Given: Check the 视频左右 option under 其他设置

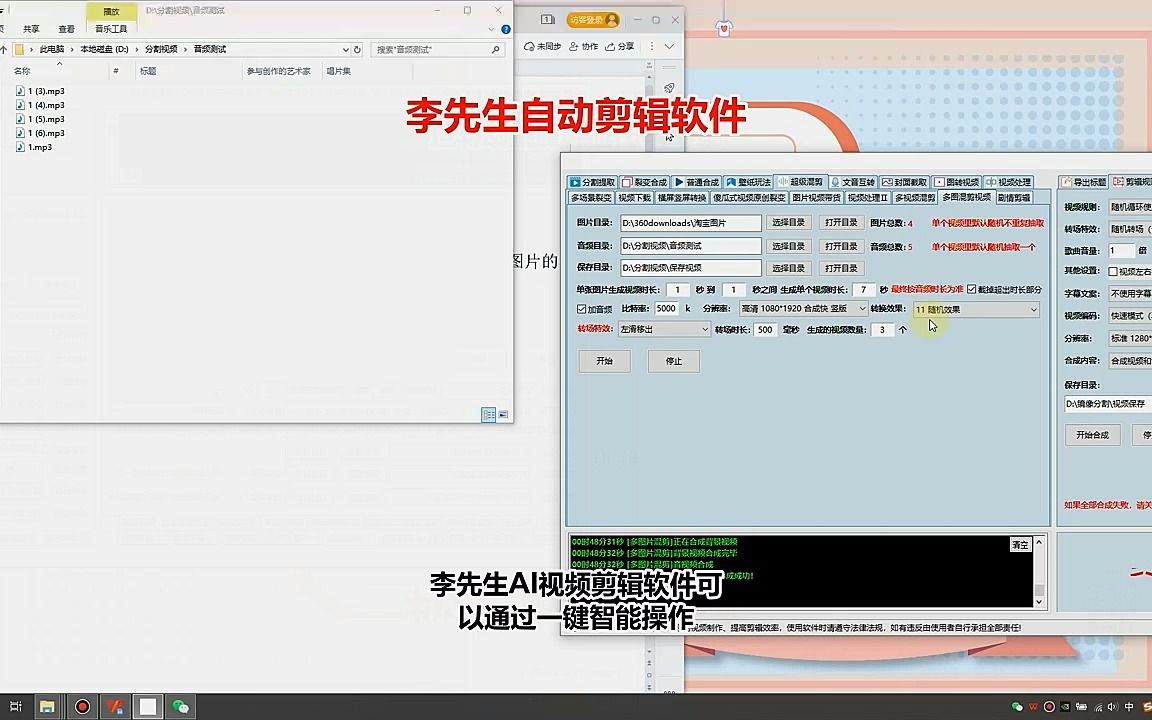Looking at the screenshot, I should coord(1113,271).
